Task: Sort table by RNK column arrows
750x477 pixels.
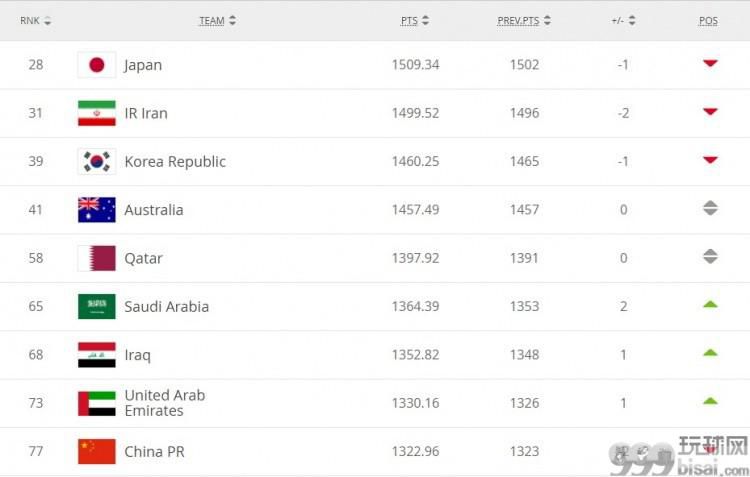Action: pyautogui.click(x=47, y=21)
